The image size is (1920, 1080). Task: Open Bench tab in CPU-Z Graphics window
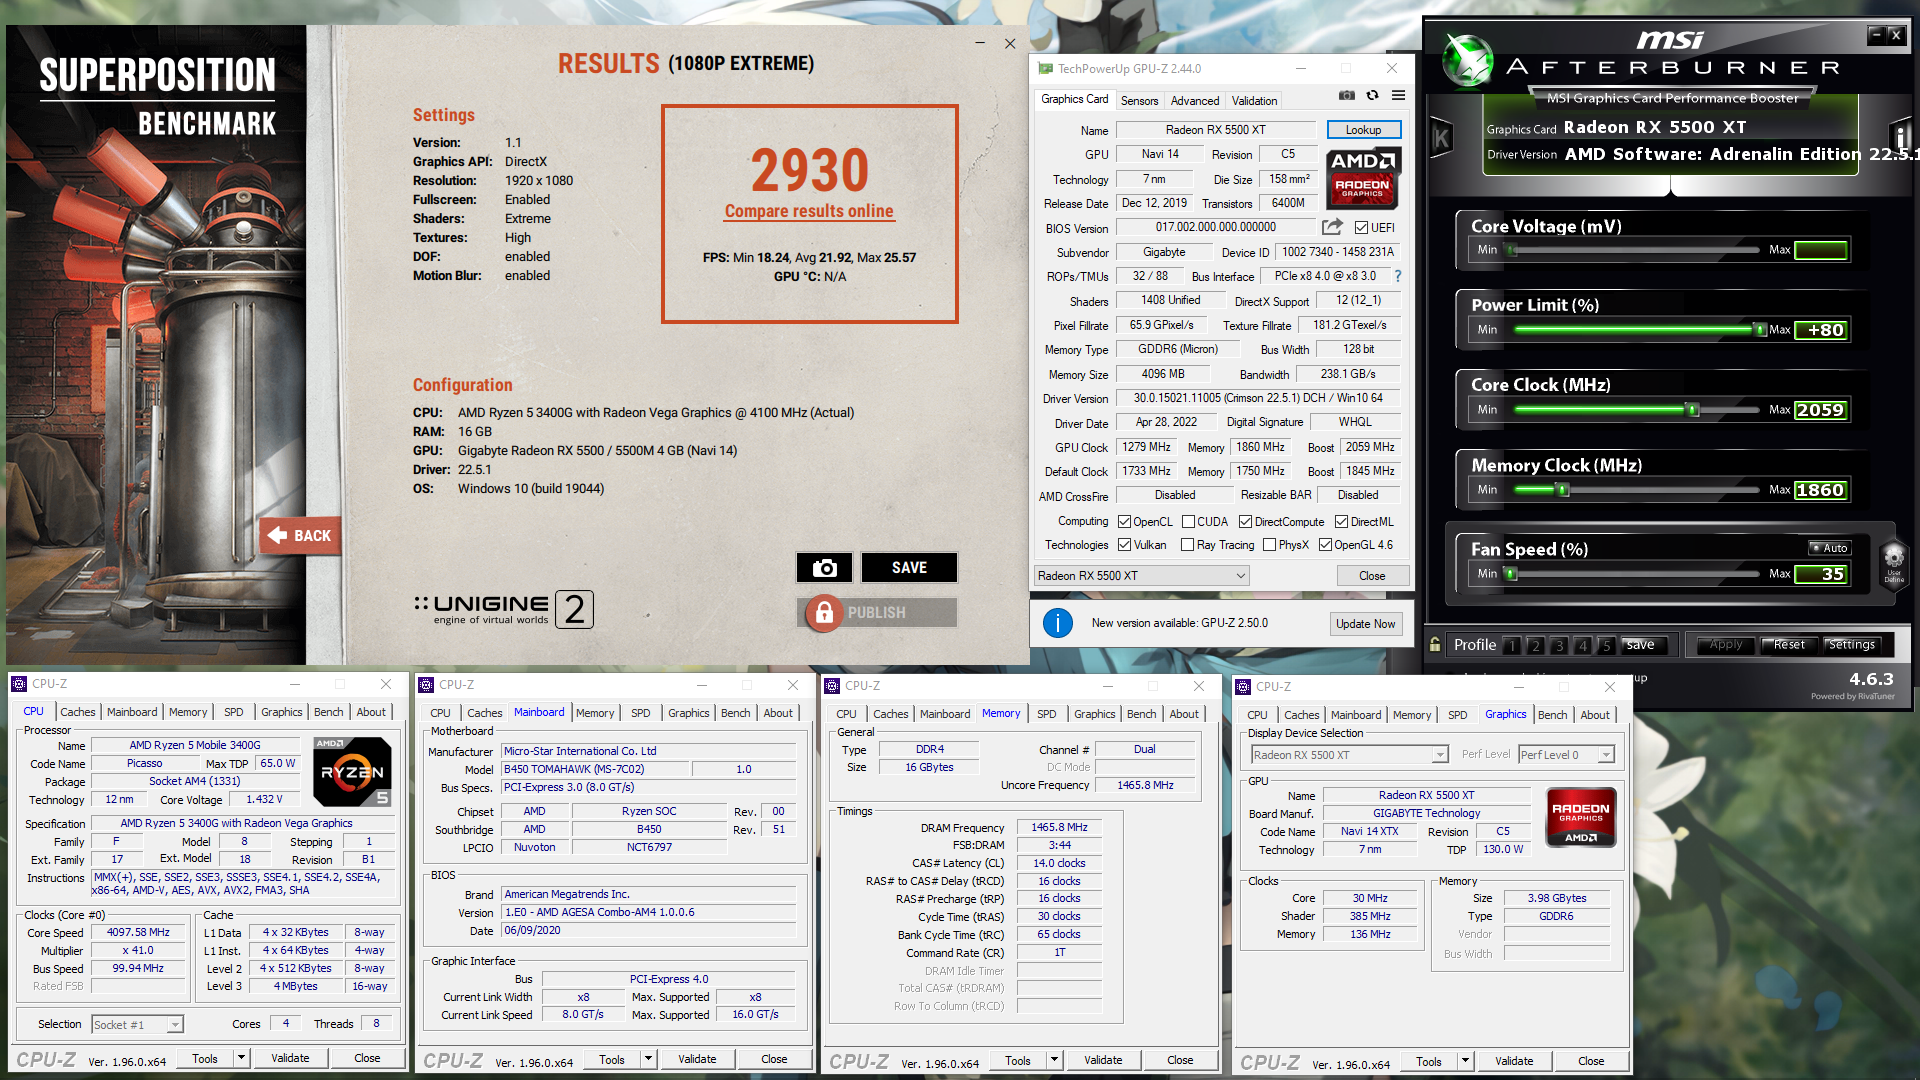point(1553,715)
